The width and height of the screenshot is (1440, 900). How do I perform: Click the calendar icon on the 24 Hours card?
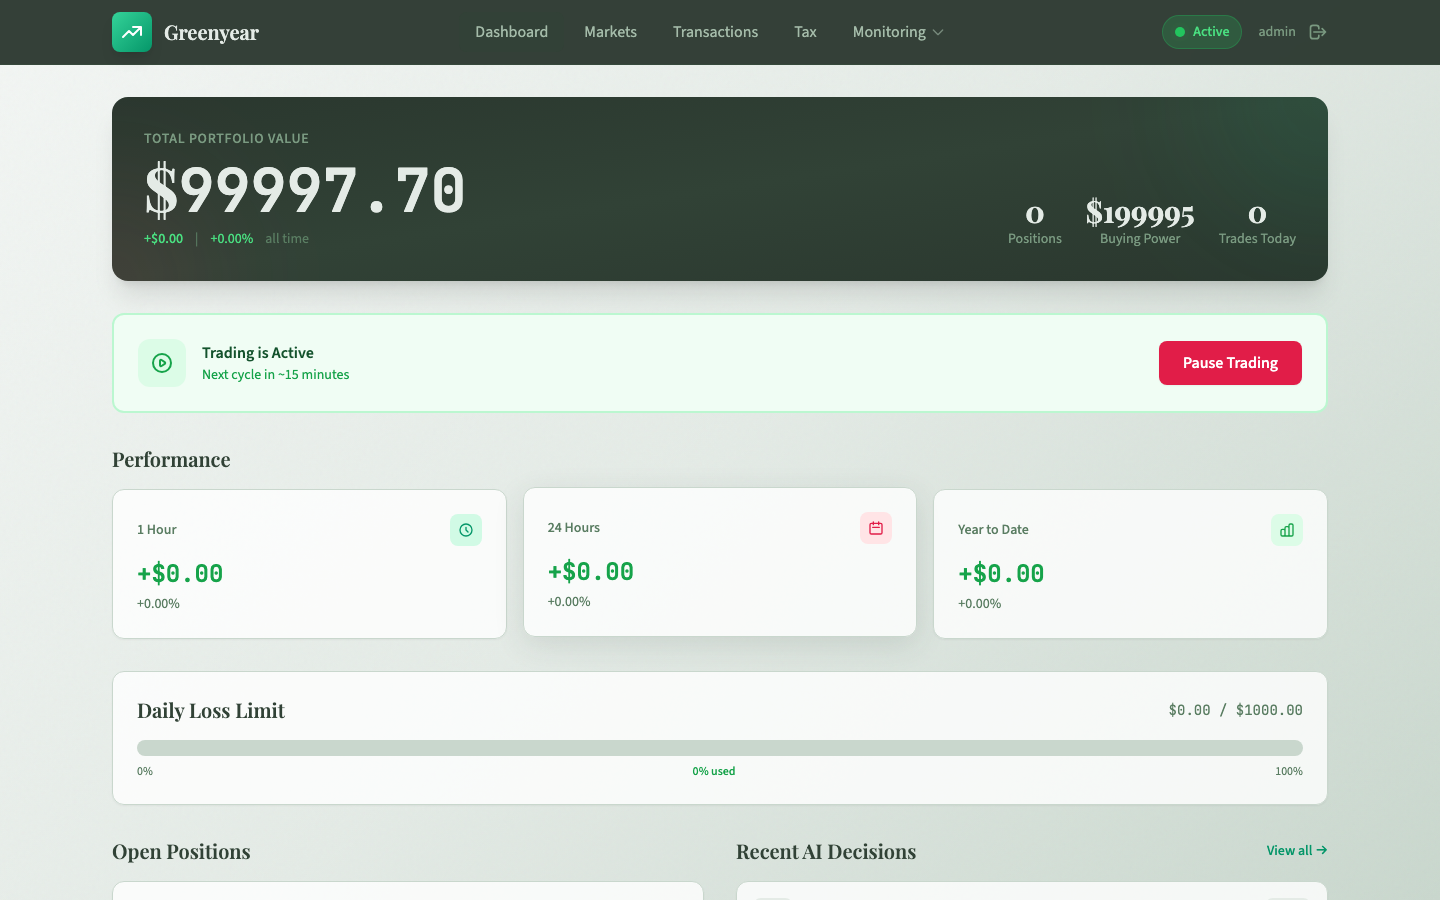click(x=876, y=528)
